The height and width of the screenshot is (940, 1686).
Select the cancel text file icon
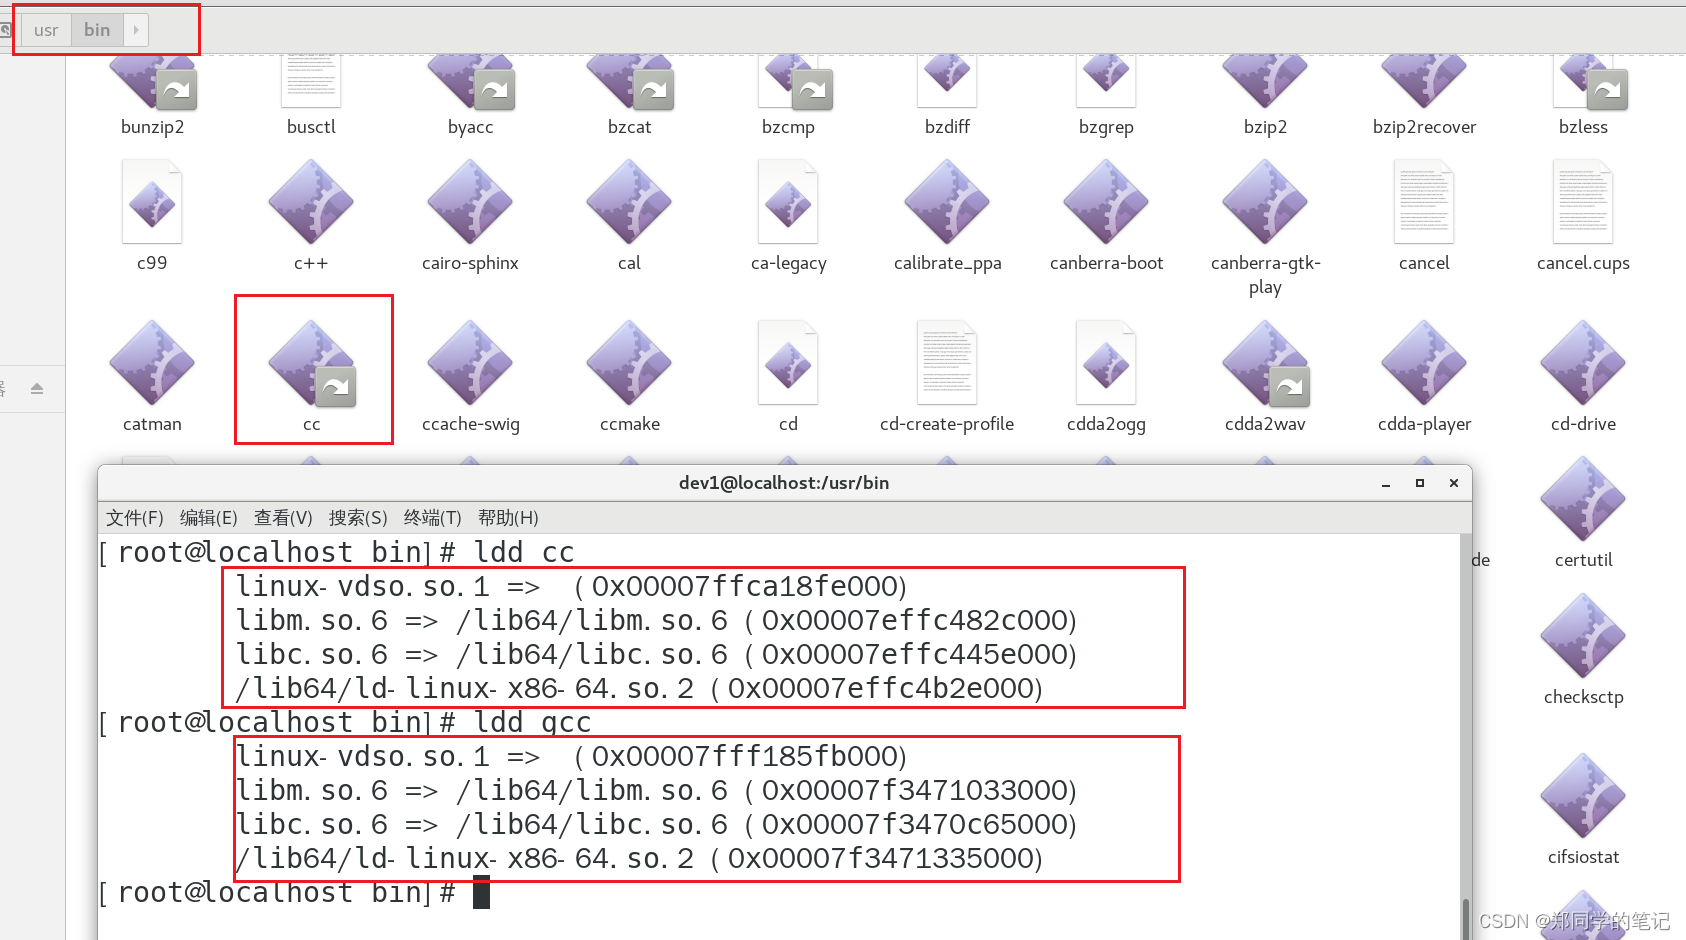point(1424,202)
